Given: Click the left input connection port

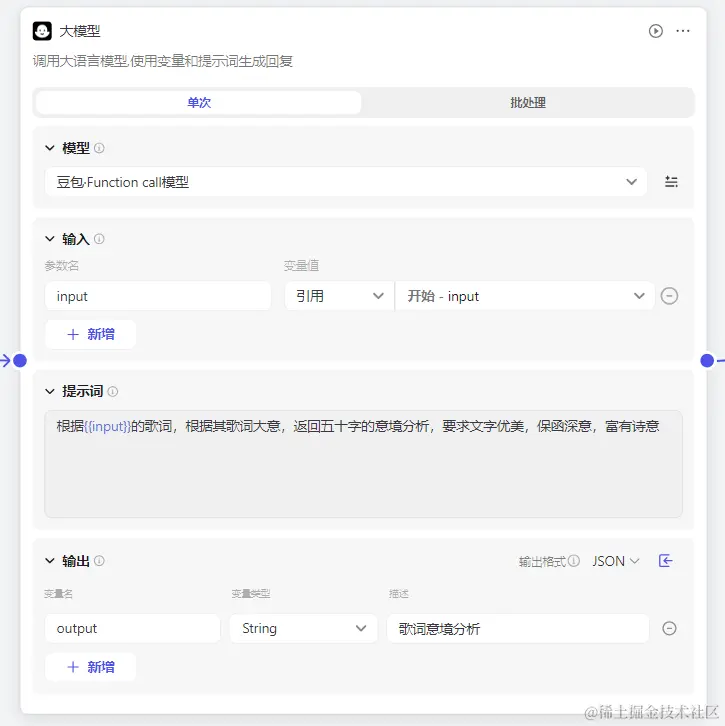Looking at the screenshot, I should click(x=20, y=360).
